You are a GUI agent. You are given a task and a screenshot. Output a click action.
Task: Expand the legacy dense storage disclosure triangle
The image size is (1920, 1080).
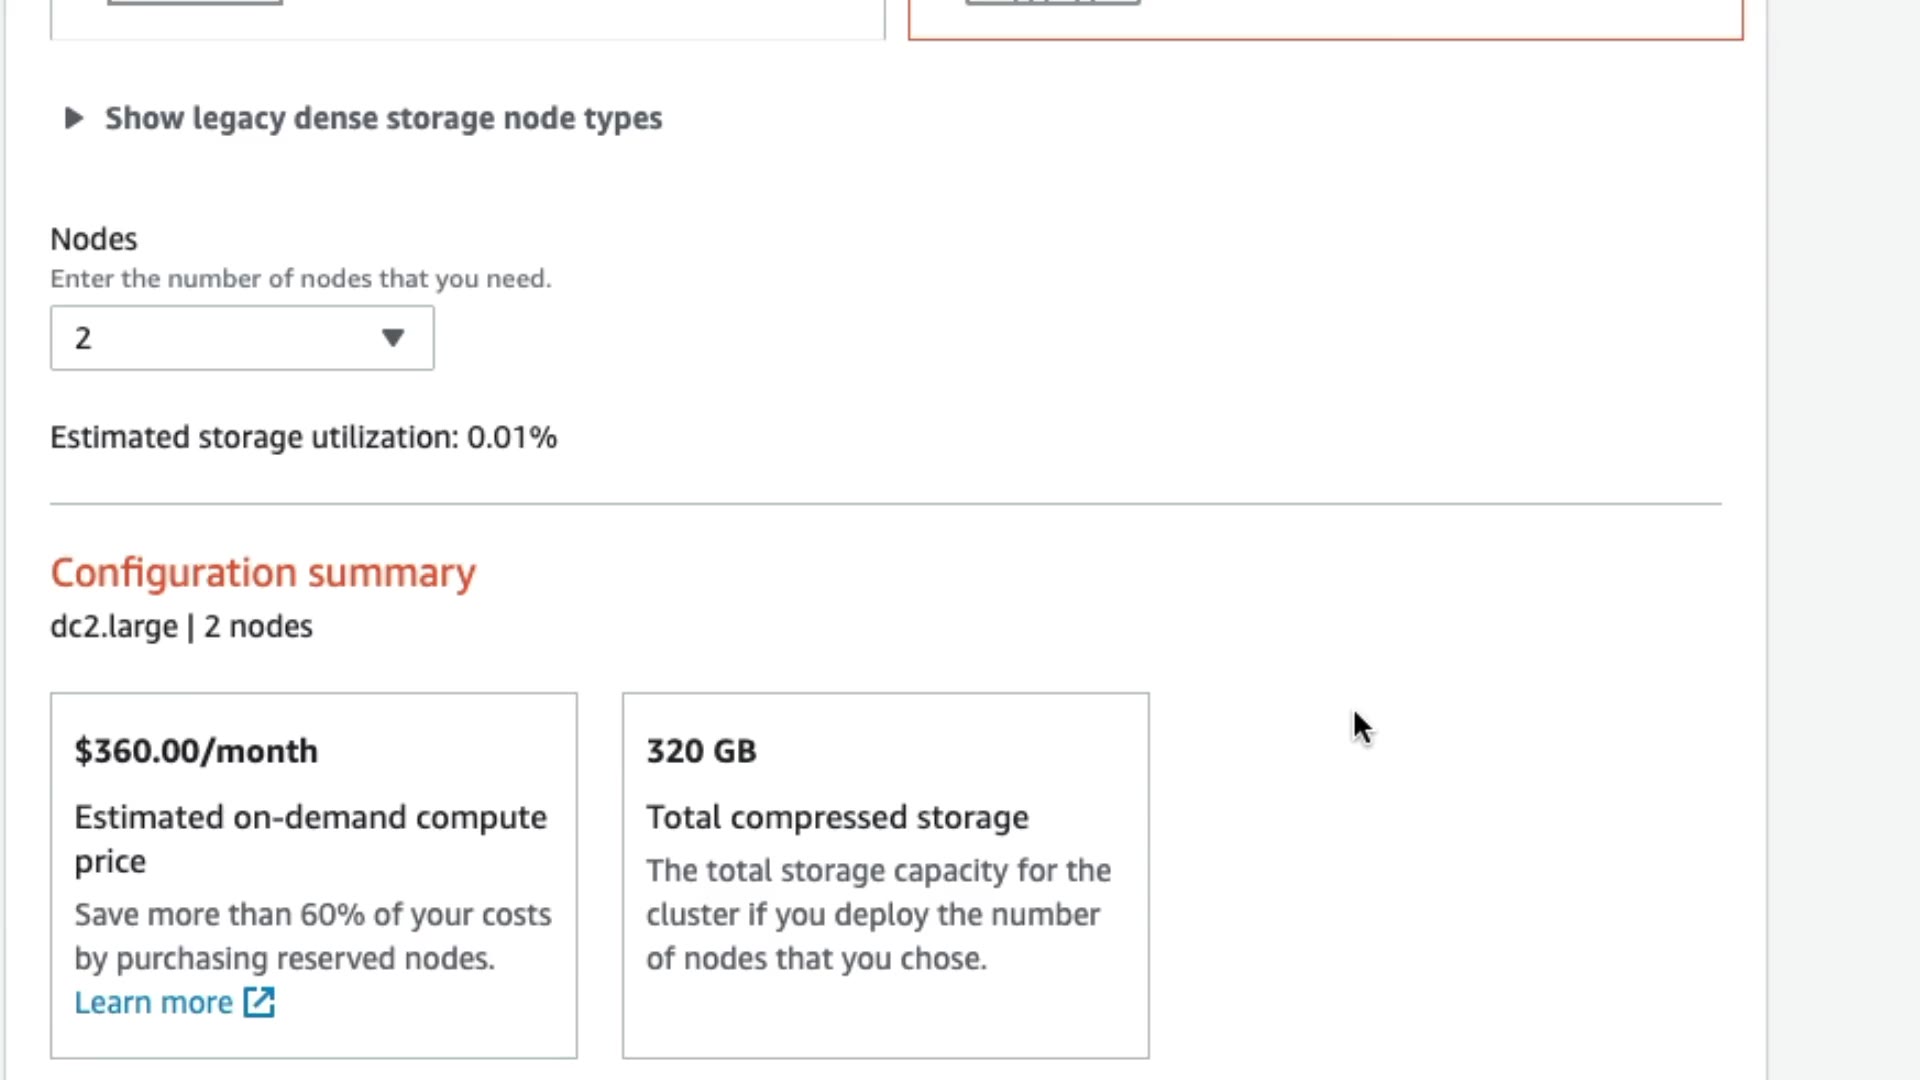point(73,119)
